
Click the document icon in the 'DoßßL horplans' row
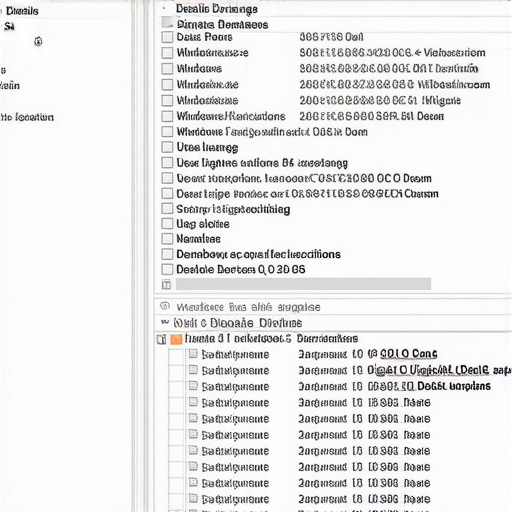pos(193,385)
